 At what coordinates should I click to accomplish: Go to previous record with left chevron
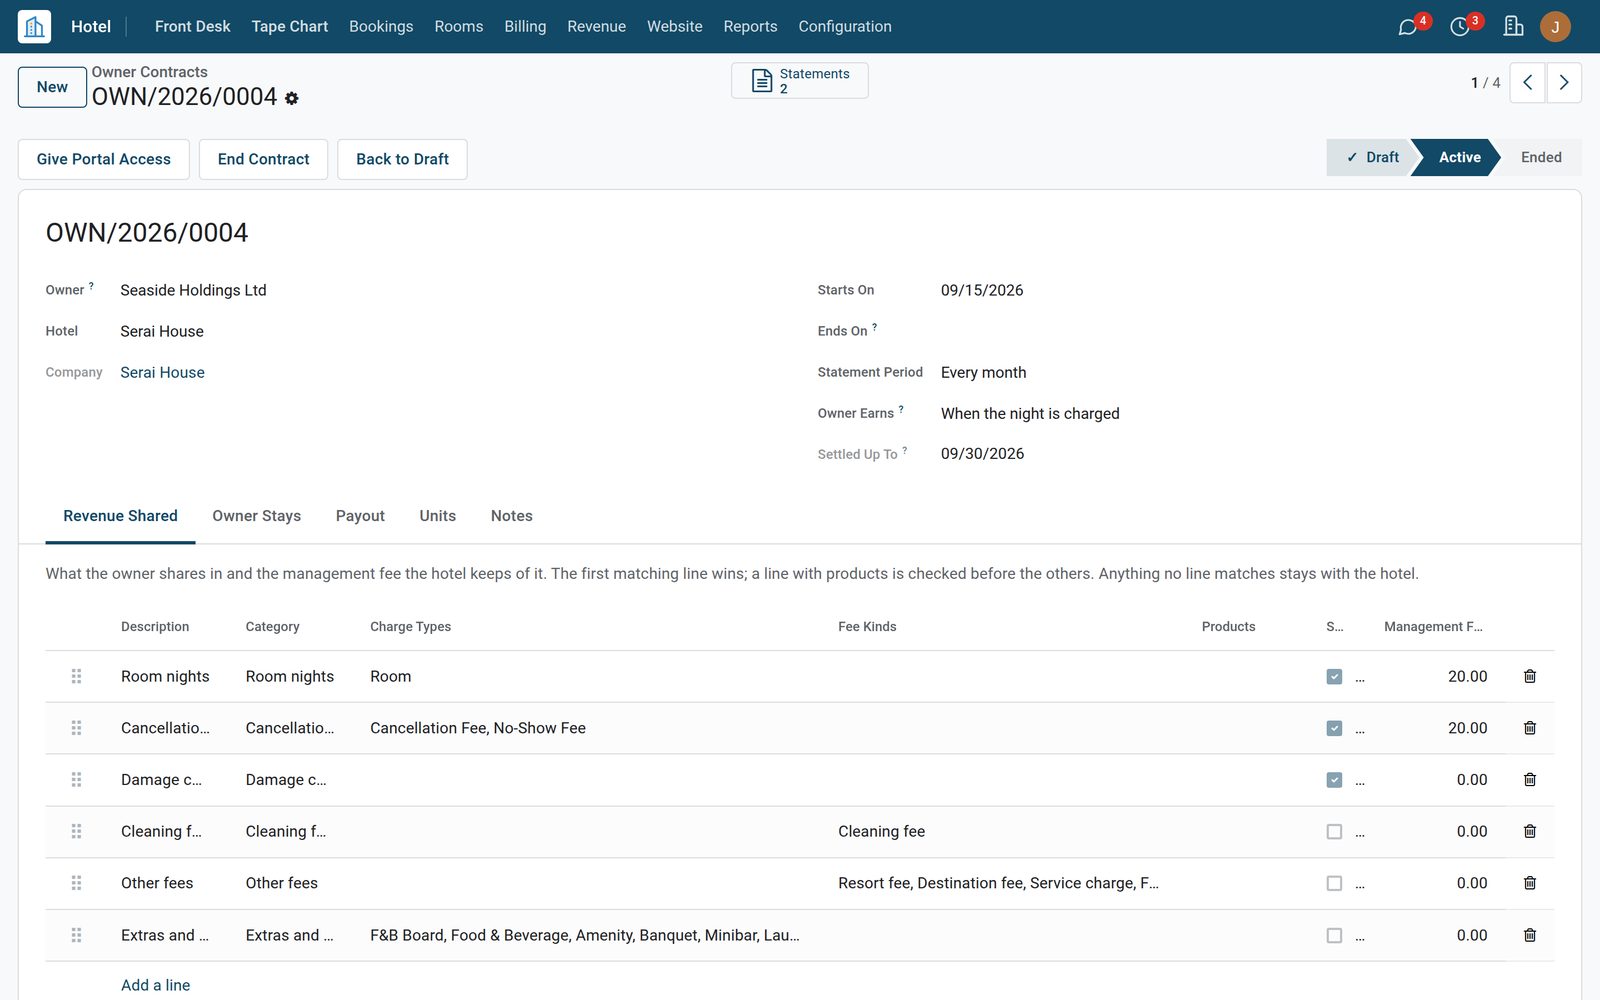click(x=1527, y=83)
